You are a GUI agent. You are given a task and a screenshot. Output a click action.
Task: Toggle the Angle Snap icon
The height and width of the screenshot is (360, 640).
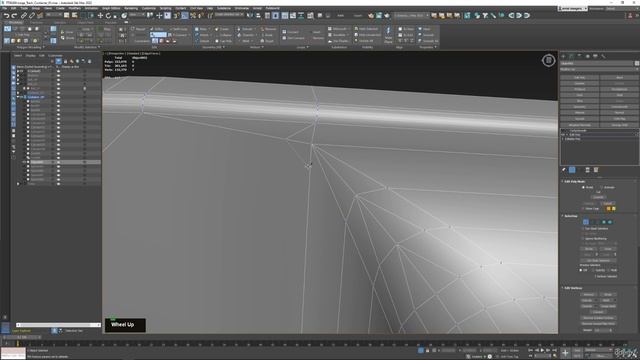click(x=185, y=16)
